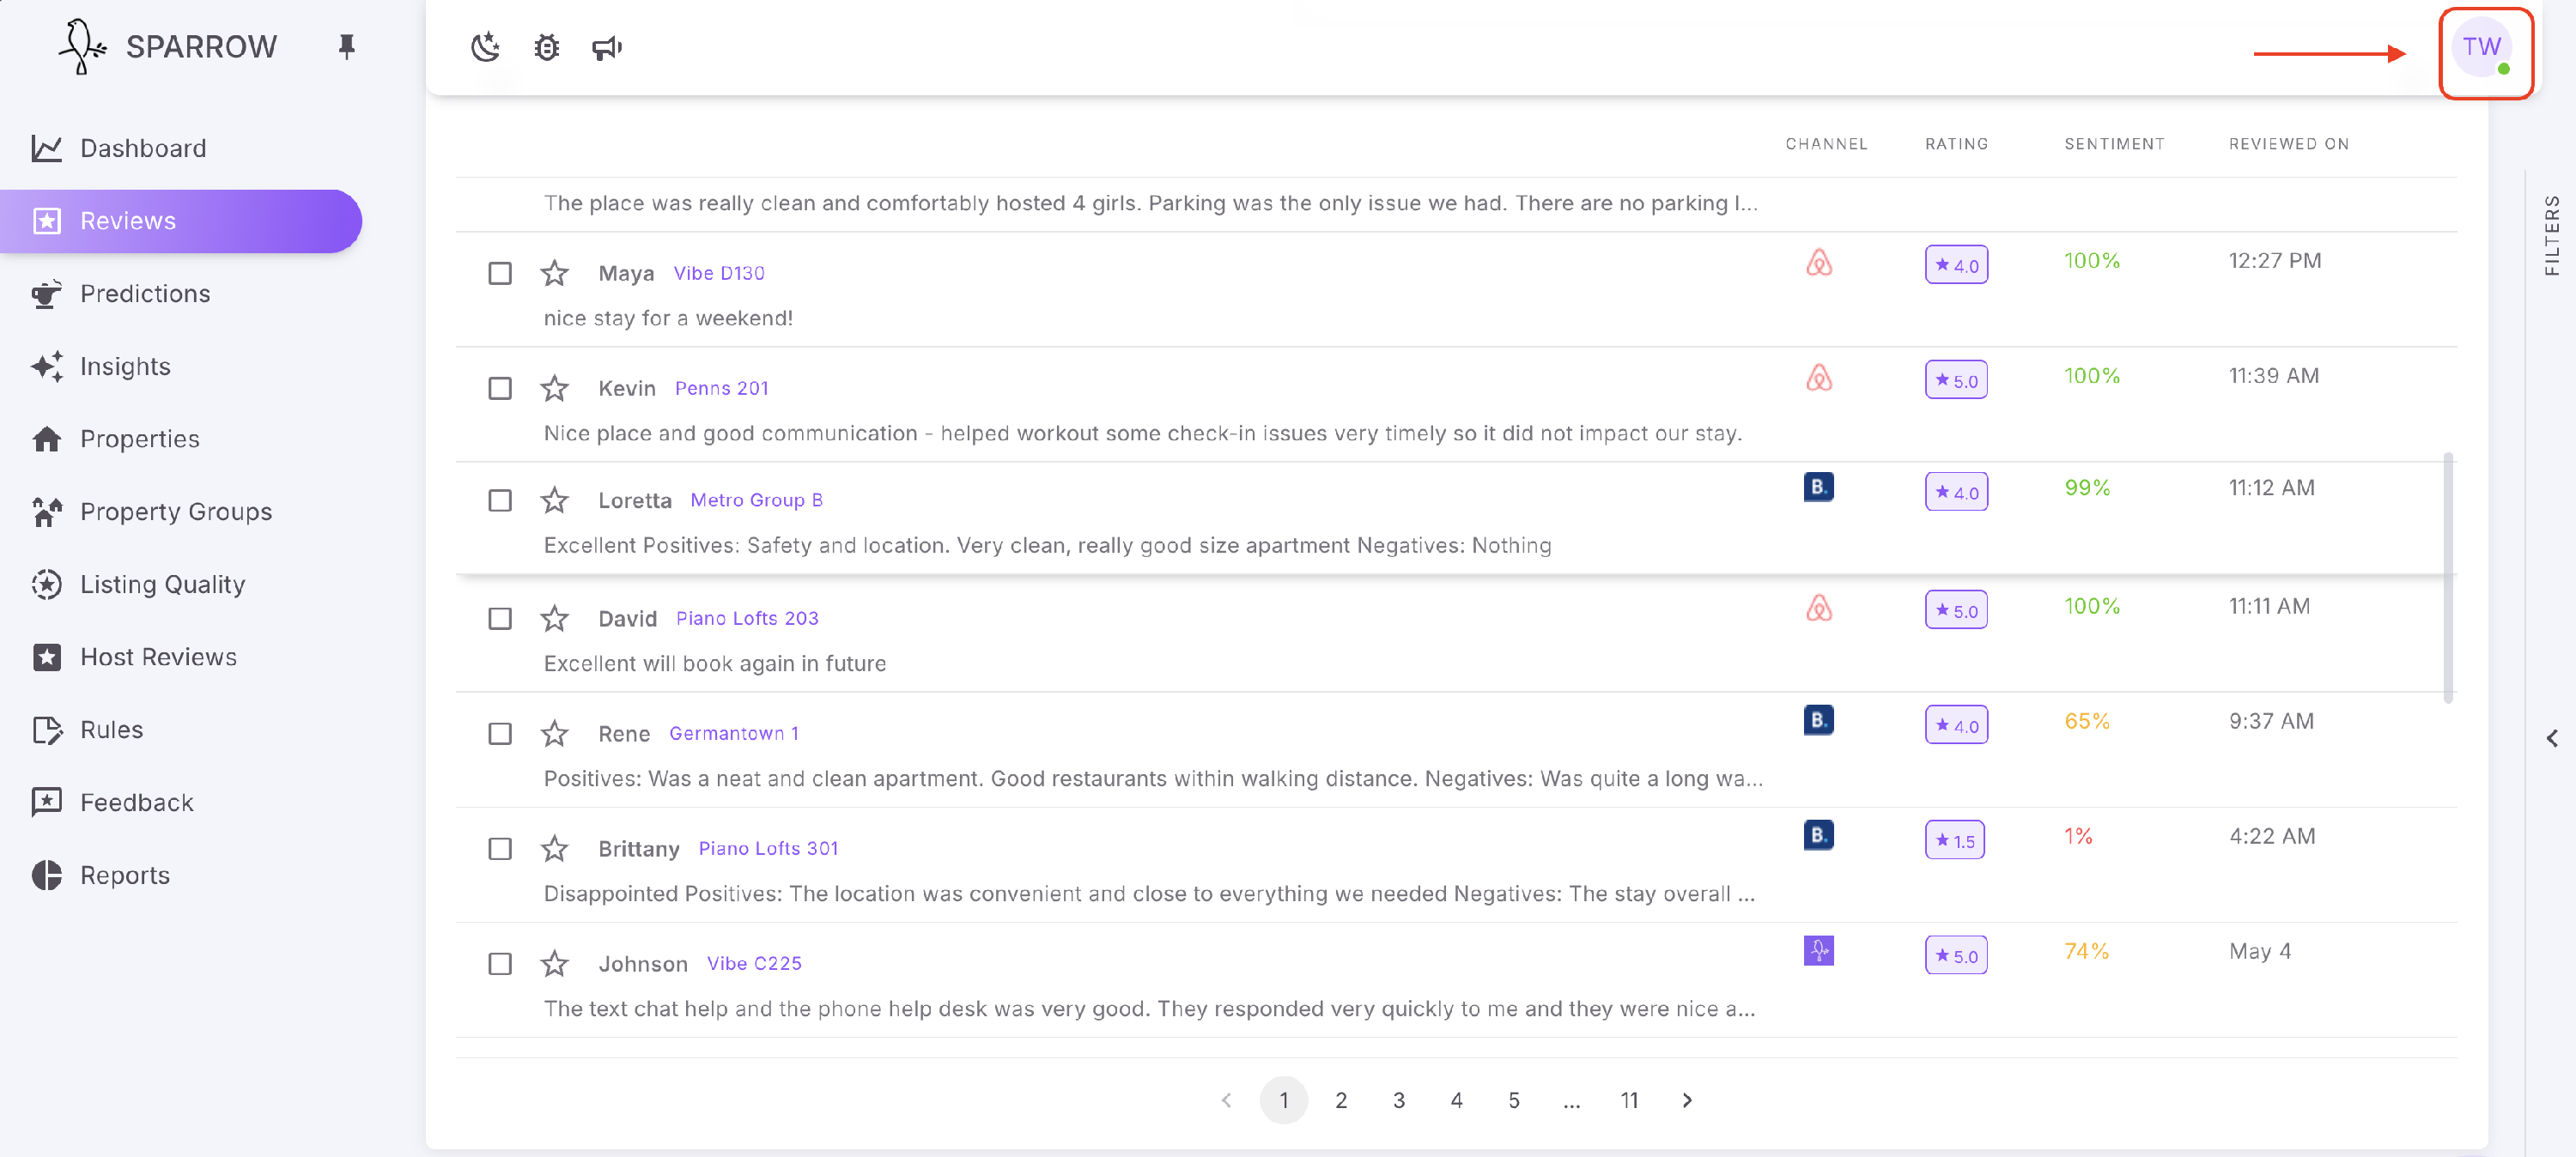
Task: Open the Dashboard menu item
Action: click(181, 148)
